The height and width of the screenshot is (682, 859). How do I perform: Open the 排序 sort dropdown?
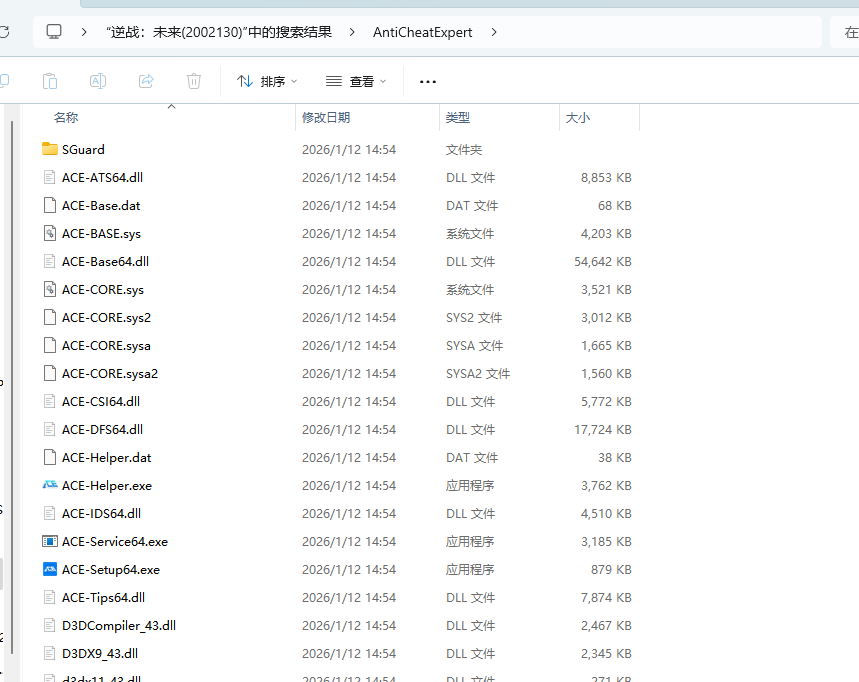[x=267, y=81]
